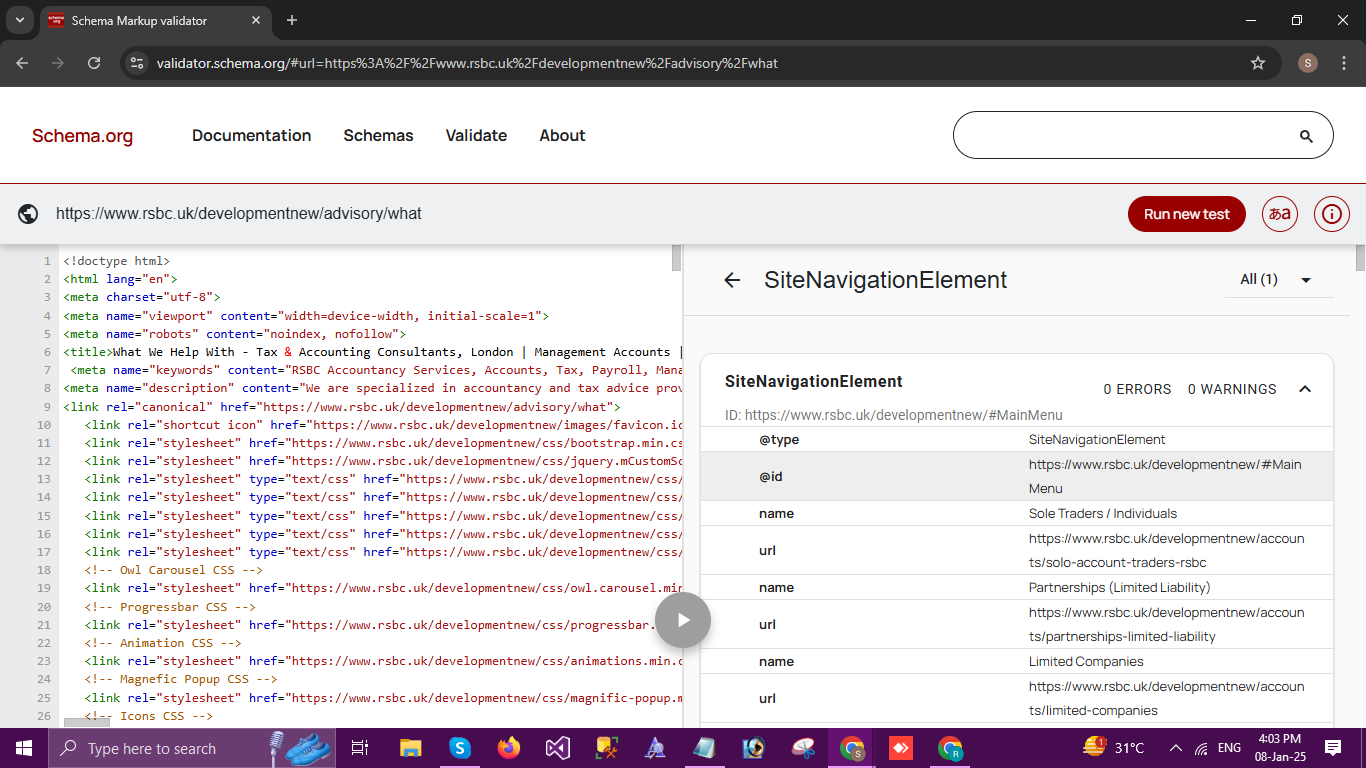Image resolution: width=1366 pixels, height=768 pixels.
Task: Open File Explorer from the taskbar
Action: pyautogui.click(x=410, y=748)
